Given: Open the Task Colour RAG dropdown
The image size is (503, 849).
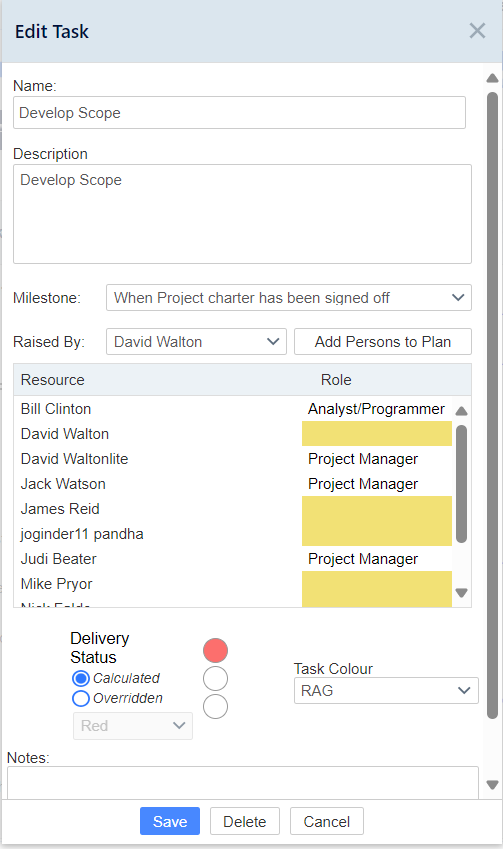Looking at the screenshot, I should (386, 691).
